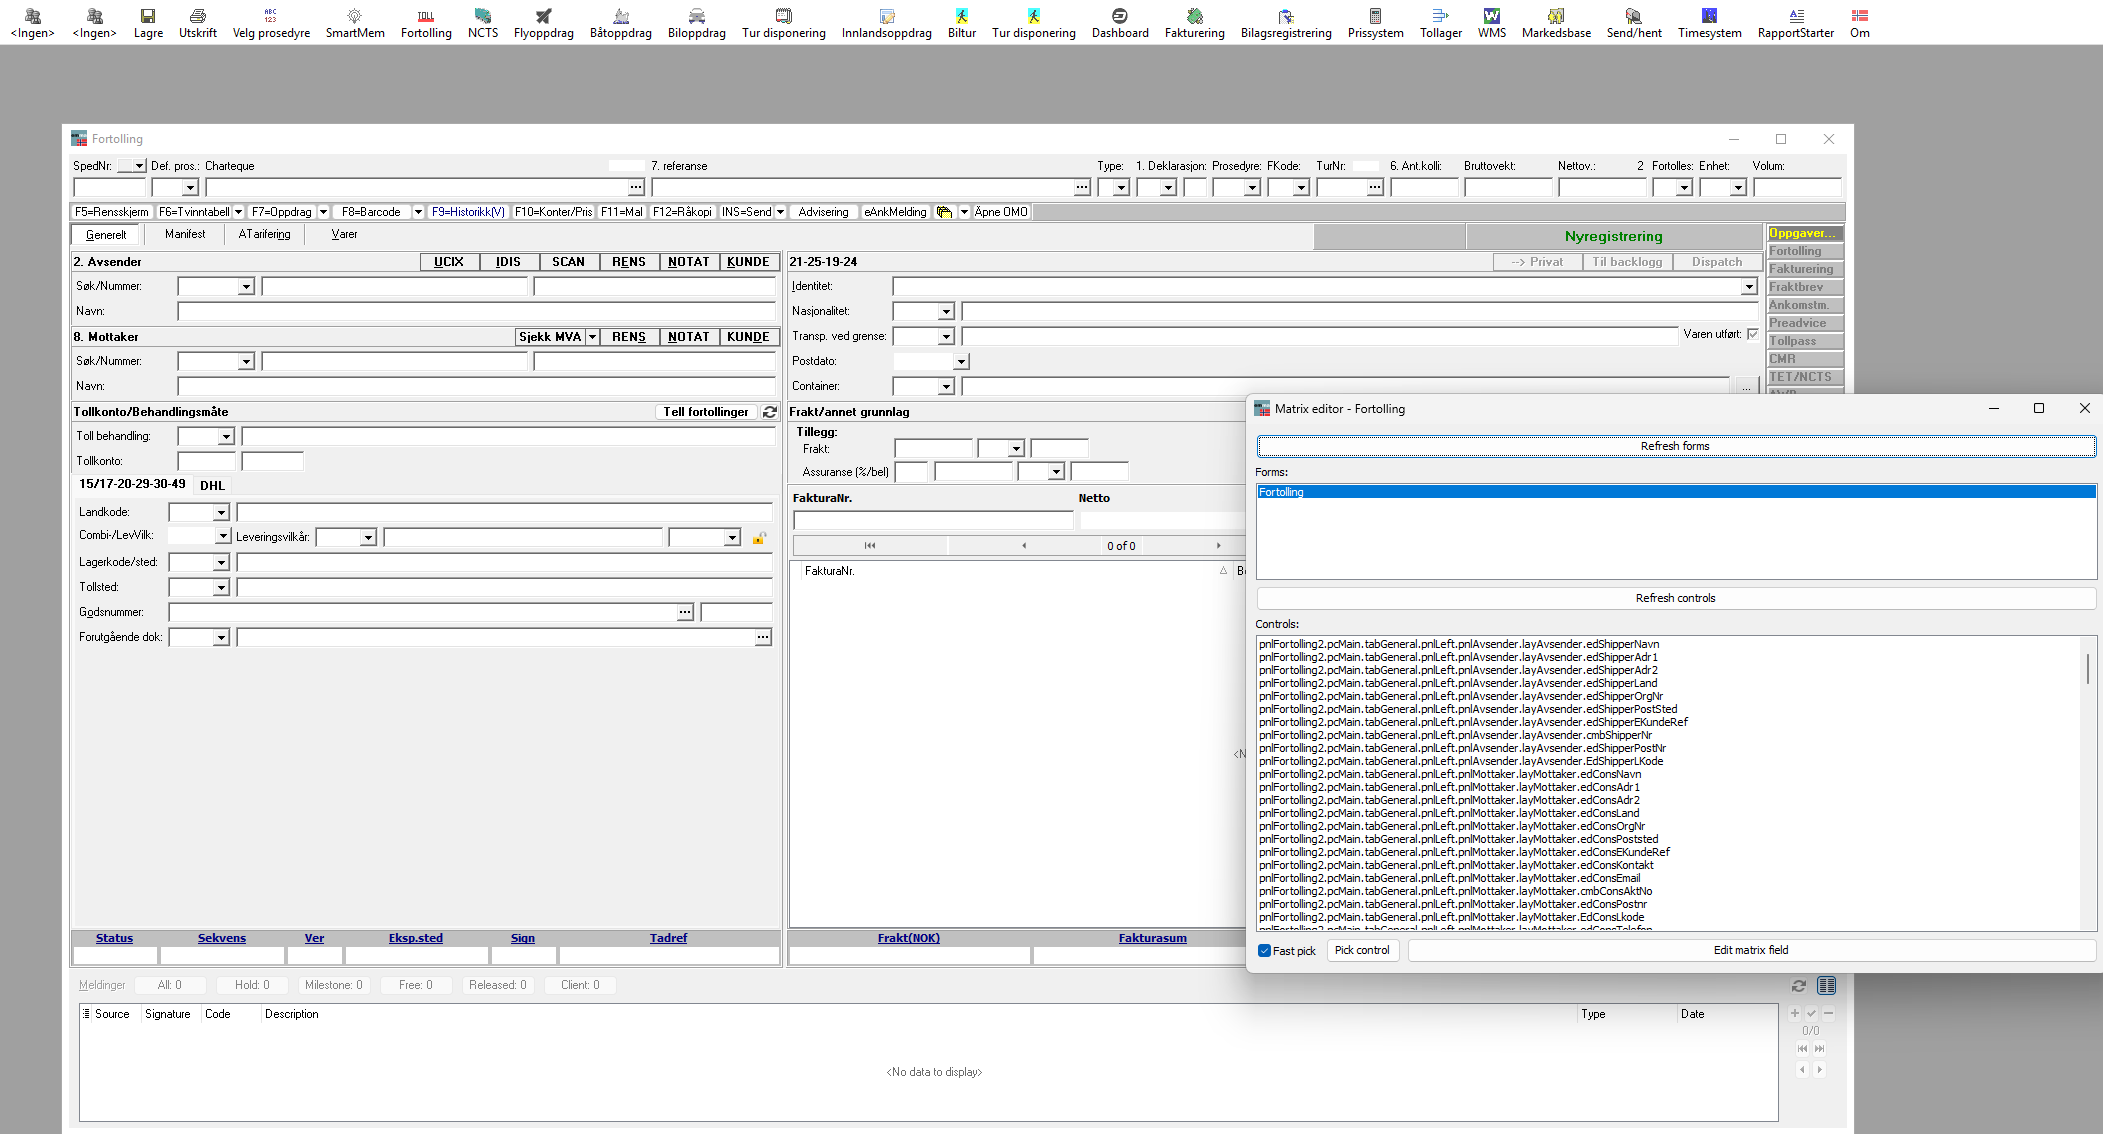Uncheck the Fast pick checkbox

click(x=1264, y=951)
